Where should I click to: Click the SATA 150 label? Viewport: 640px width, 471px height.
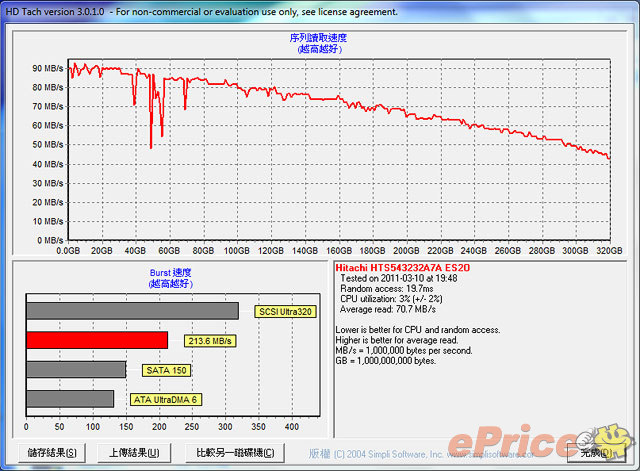tap(166, 370)
